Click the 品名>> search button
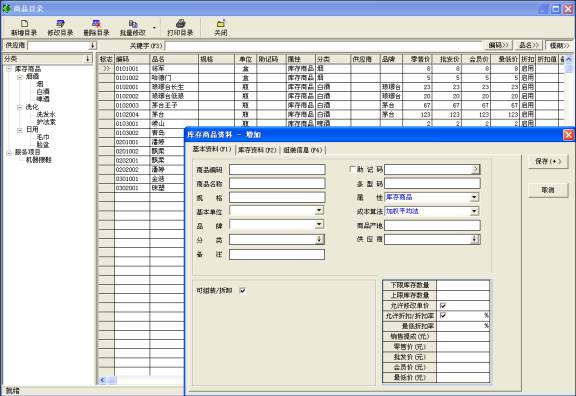The width and height of the screenshot is (576, 396). coord(528,45)
